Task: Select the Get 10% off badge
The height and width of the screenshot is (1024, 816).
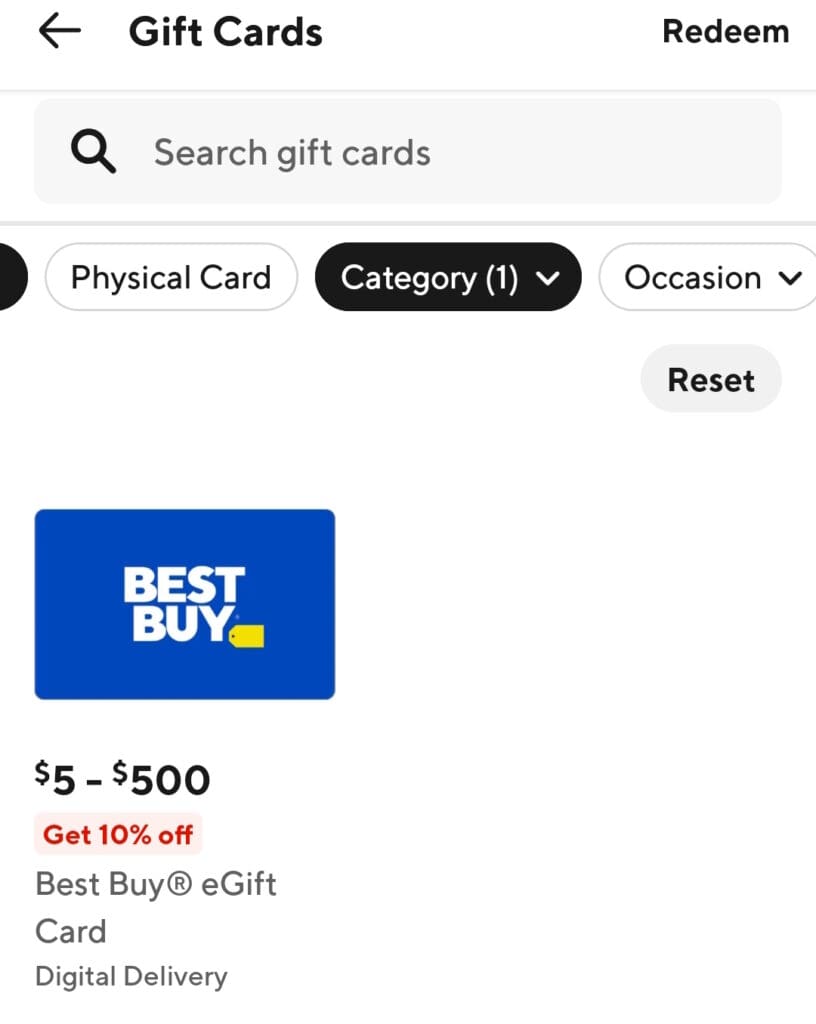Action: pos(117,833)
